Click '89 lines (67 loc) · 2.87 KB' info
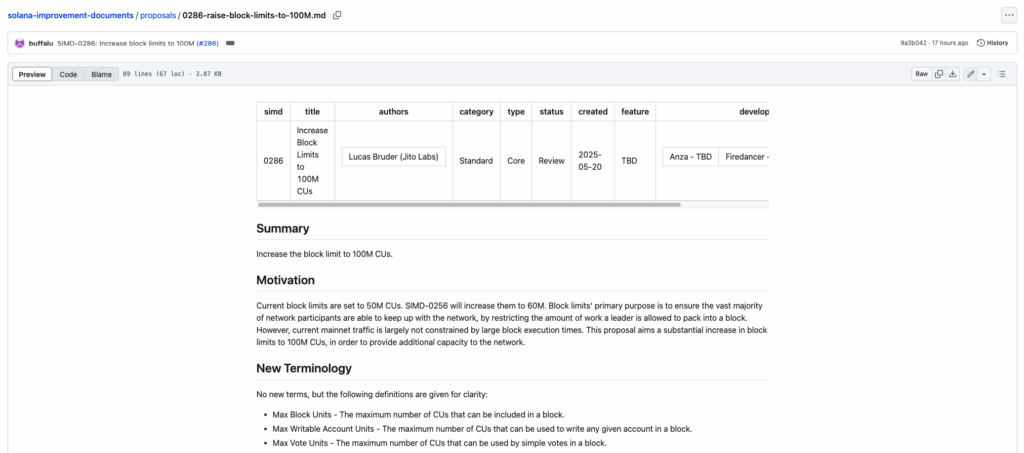This screenshot has width=1024, height=453. (172, 74)
